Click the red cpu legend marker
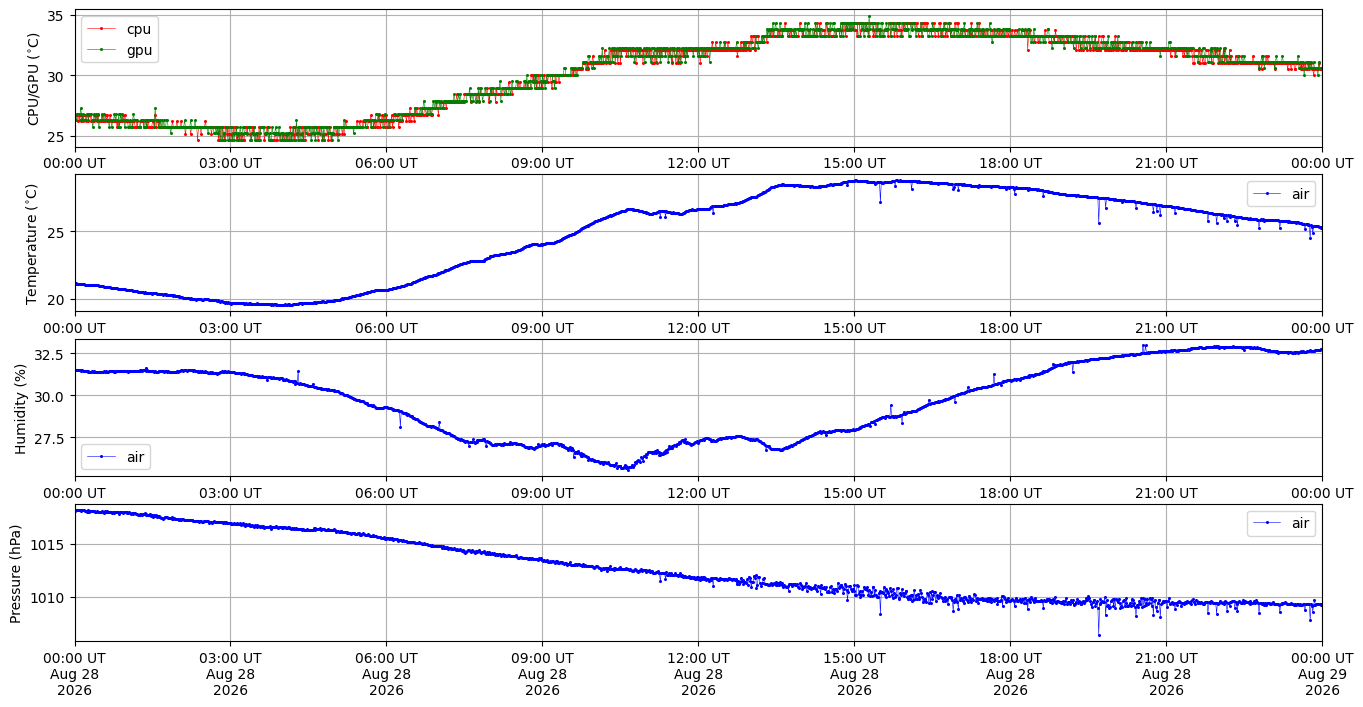1363x707 pixels. (102, 29)
